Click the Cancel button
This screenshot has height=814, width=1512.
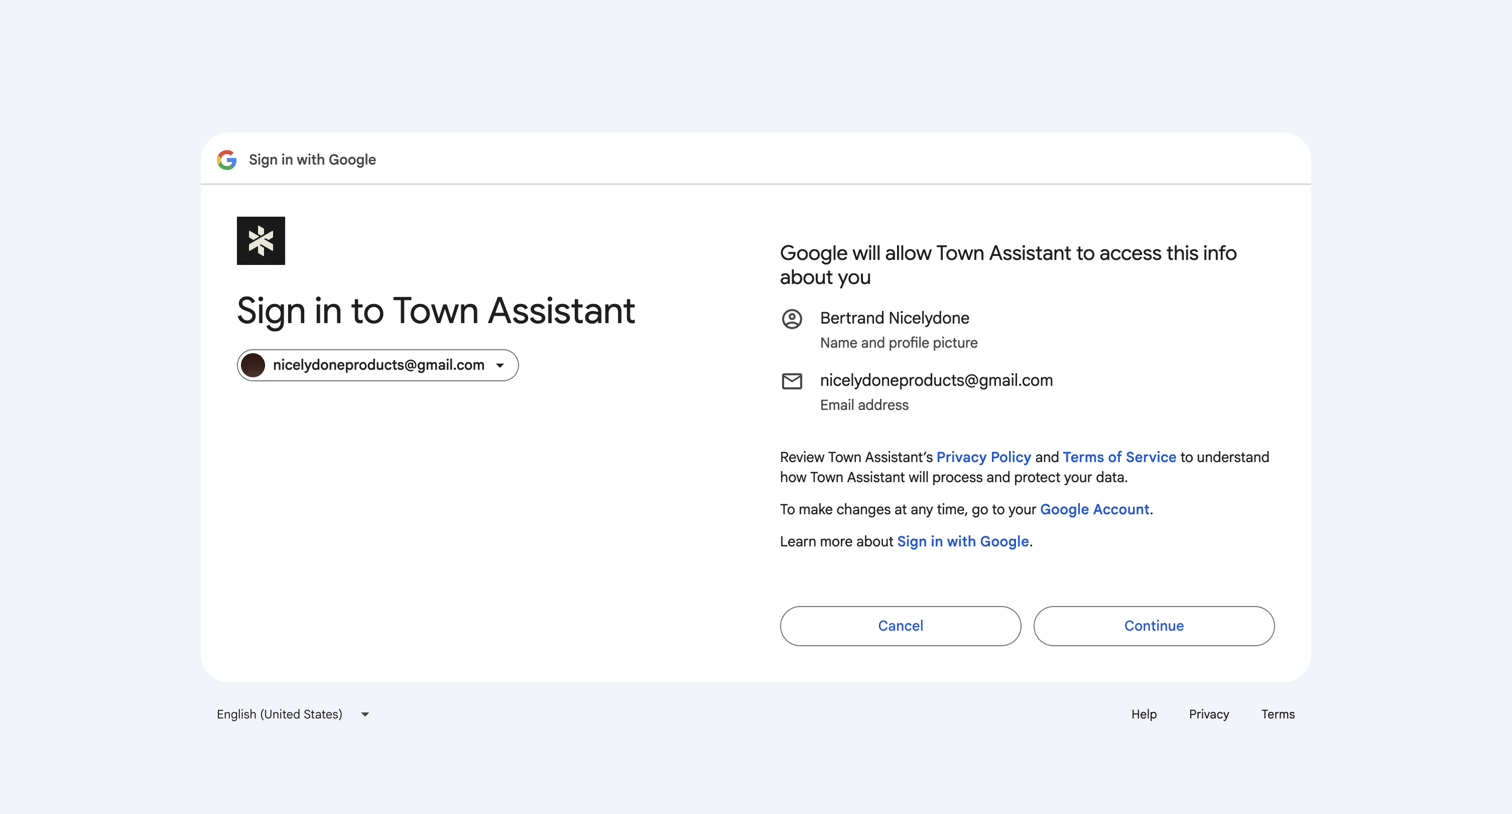[900, 626]
